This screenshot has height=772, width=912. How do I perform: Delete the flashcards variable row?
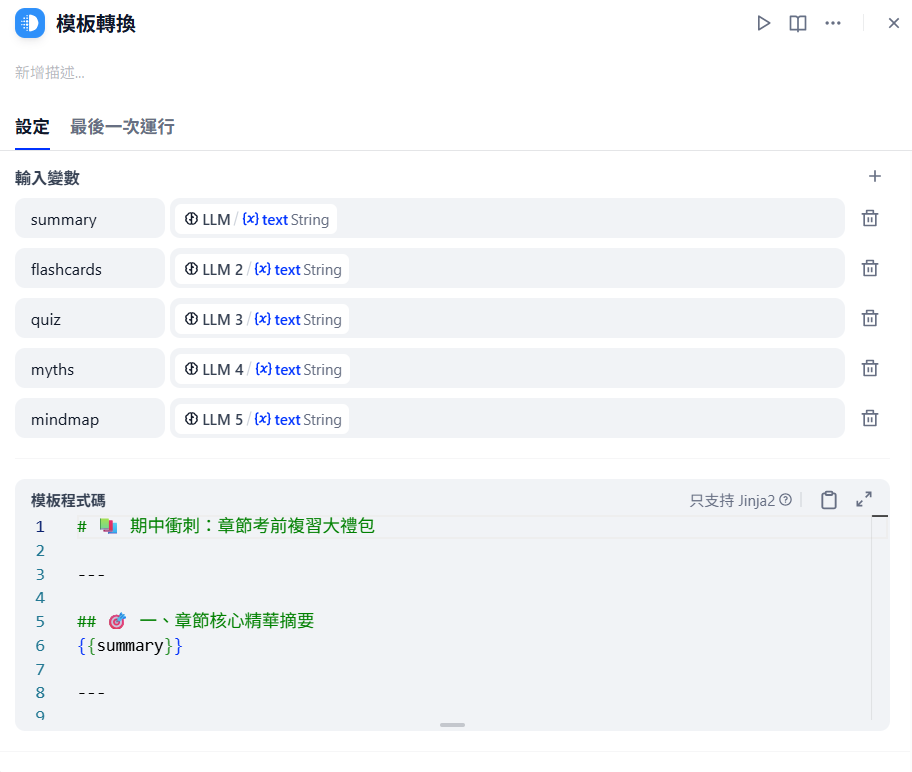870,268
